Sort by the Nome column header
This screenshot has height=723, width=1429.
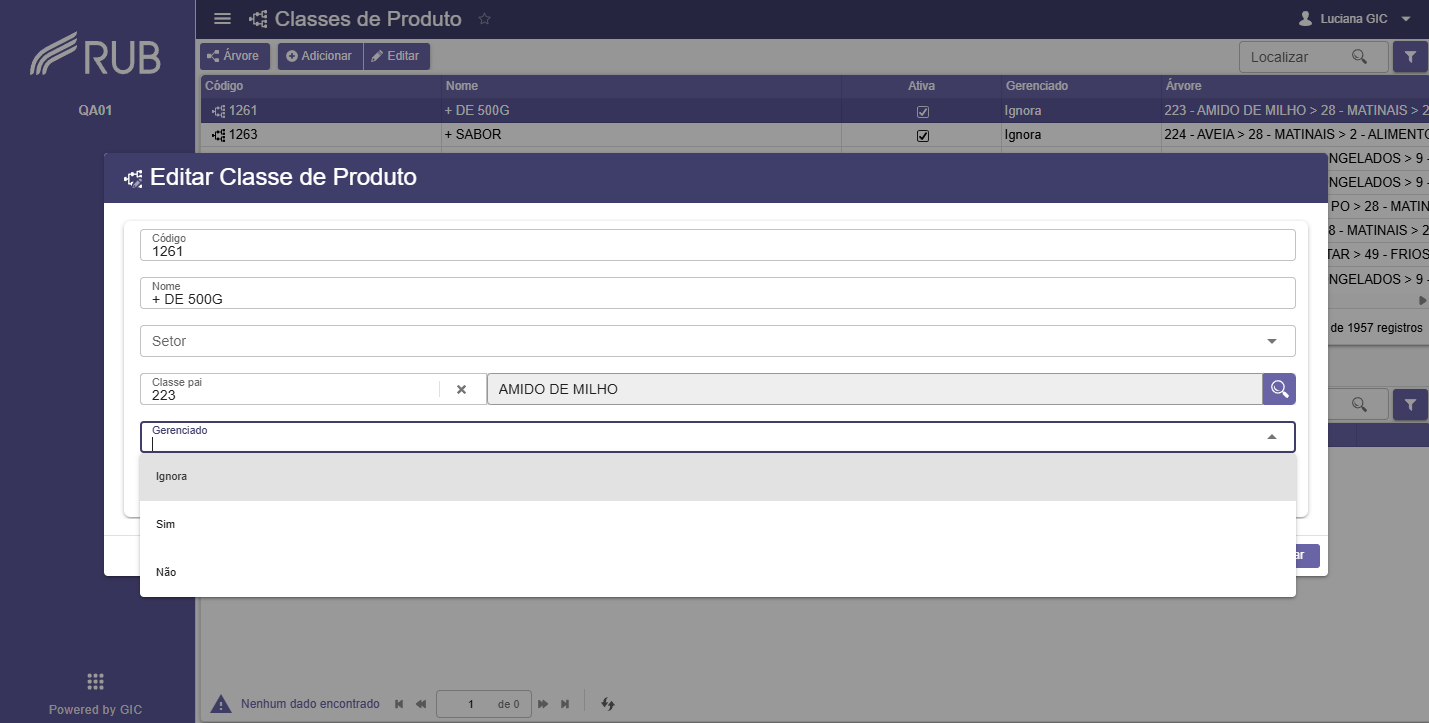coord(641,86)
